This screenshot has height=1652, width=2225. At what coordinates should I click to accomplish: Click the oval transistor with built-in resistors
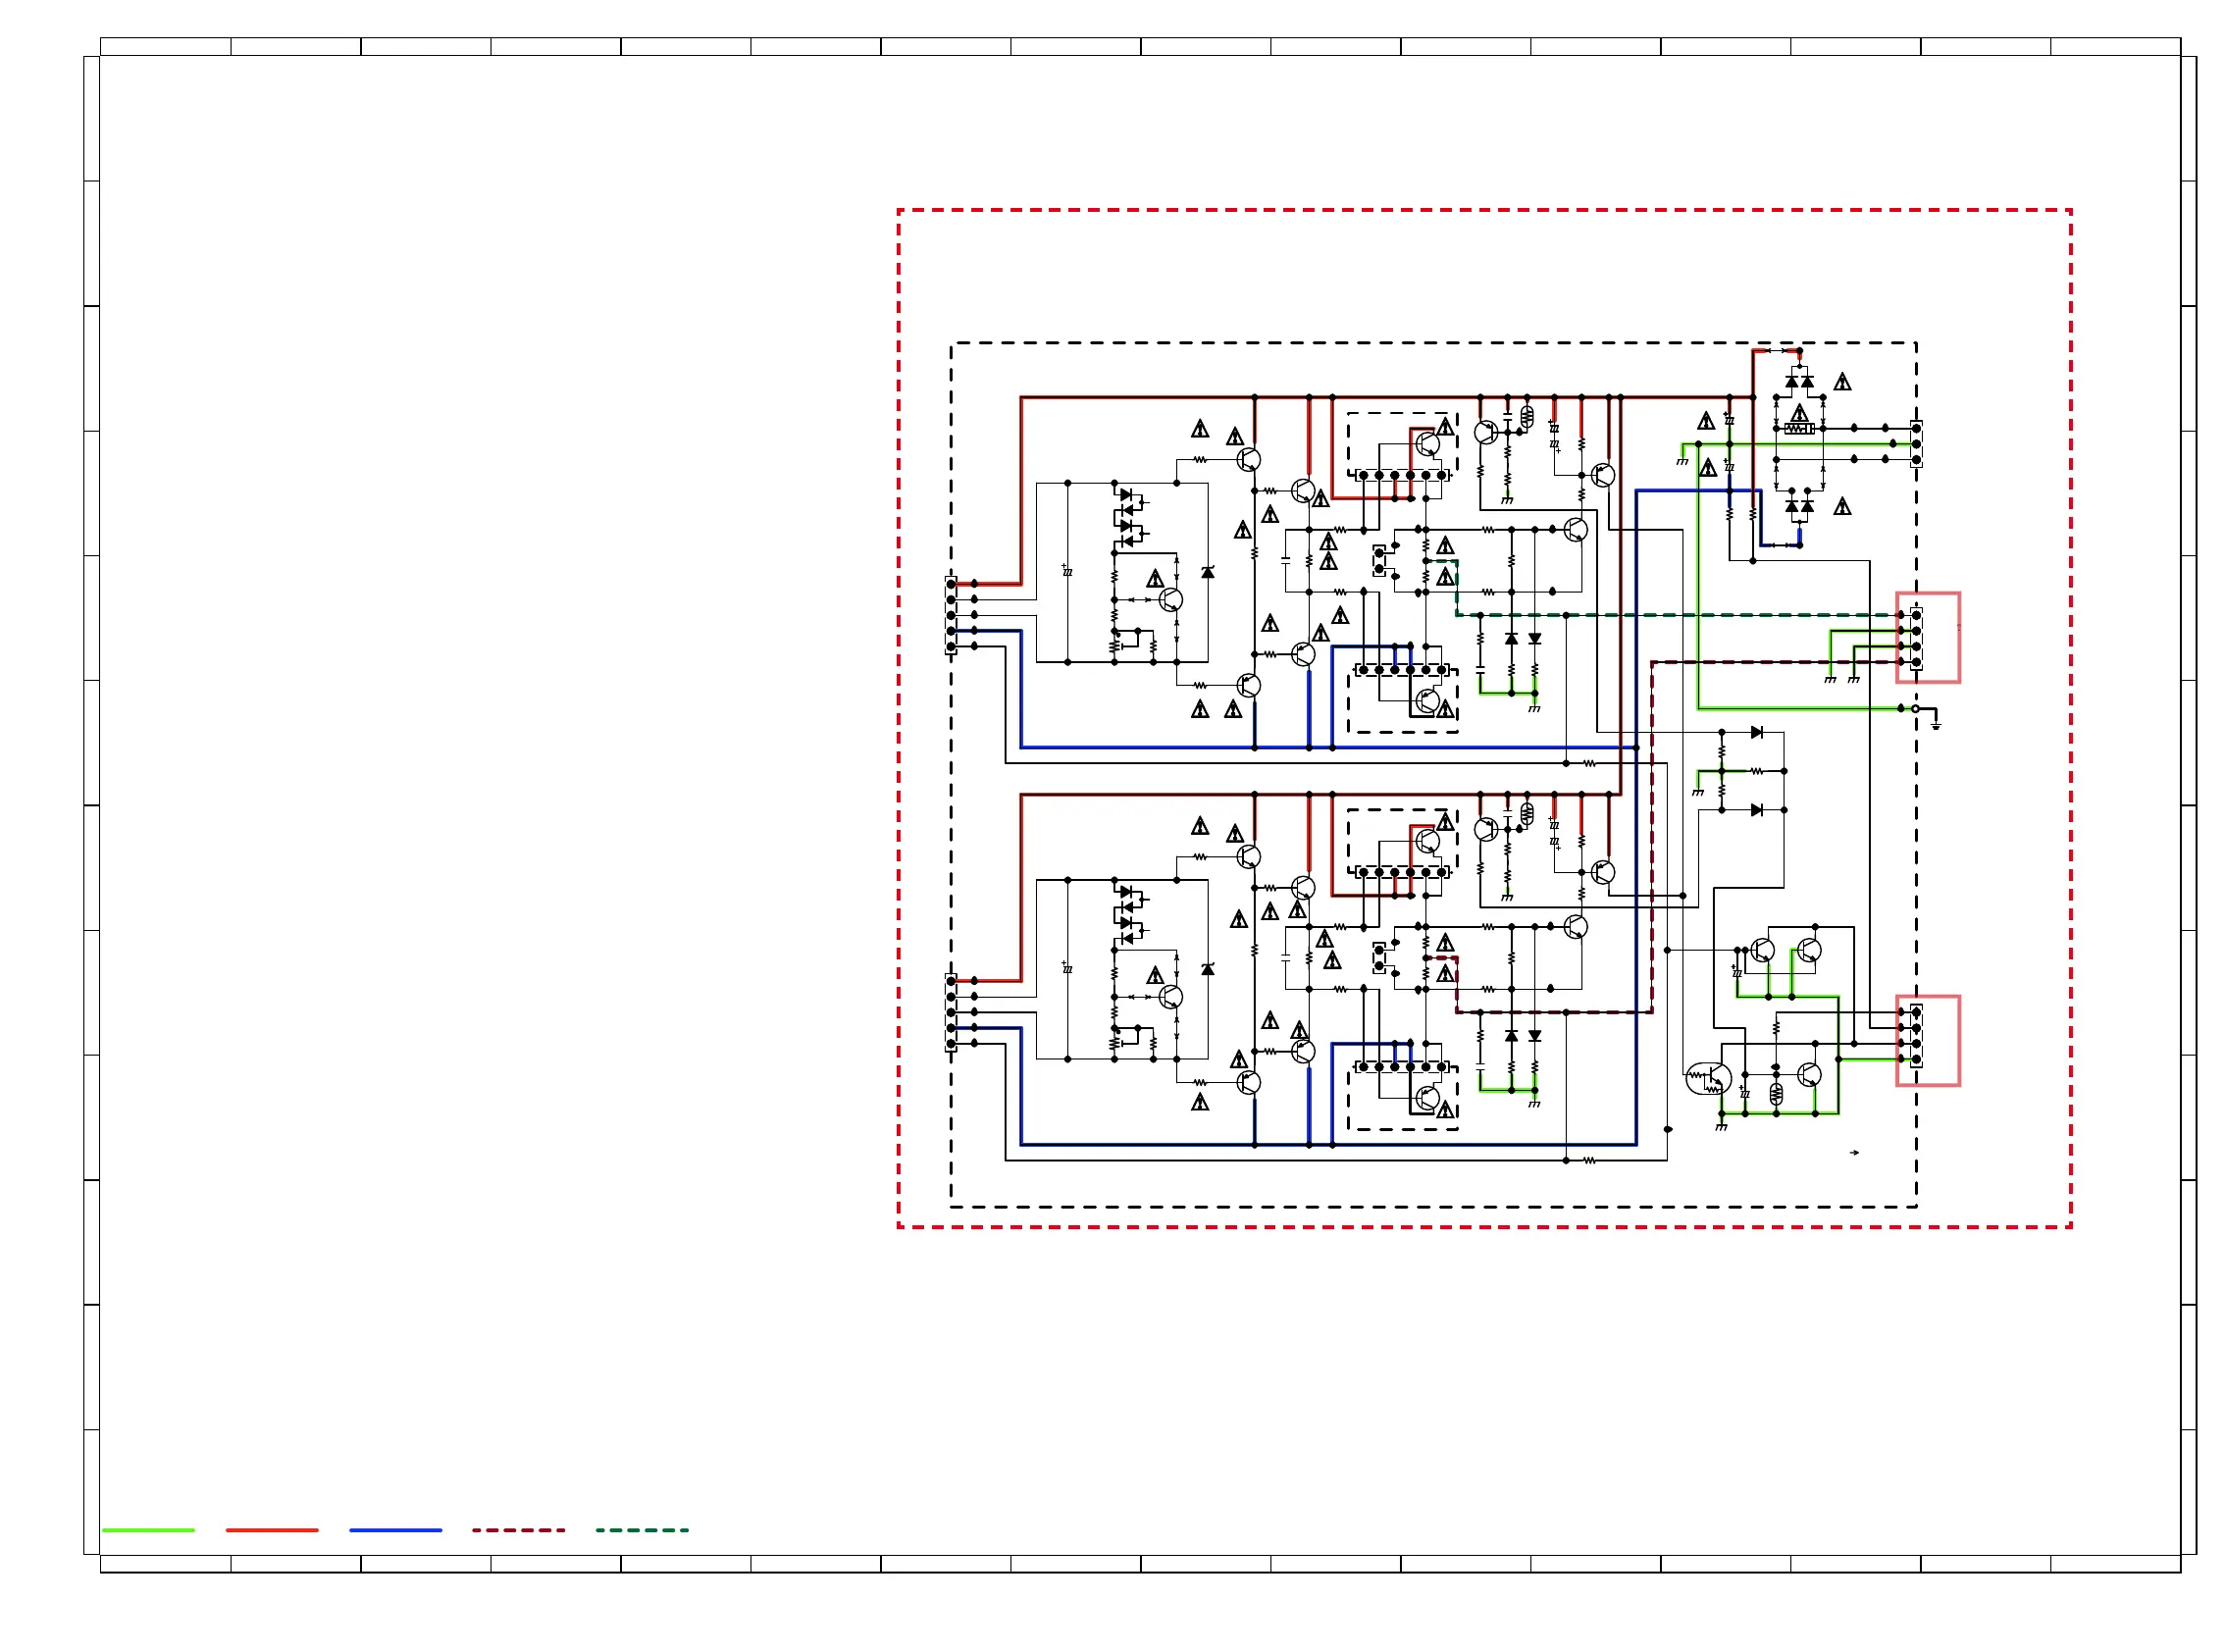coord(1708,1078)
